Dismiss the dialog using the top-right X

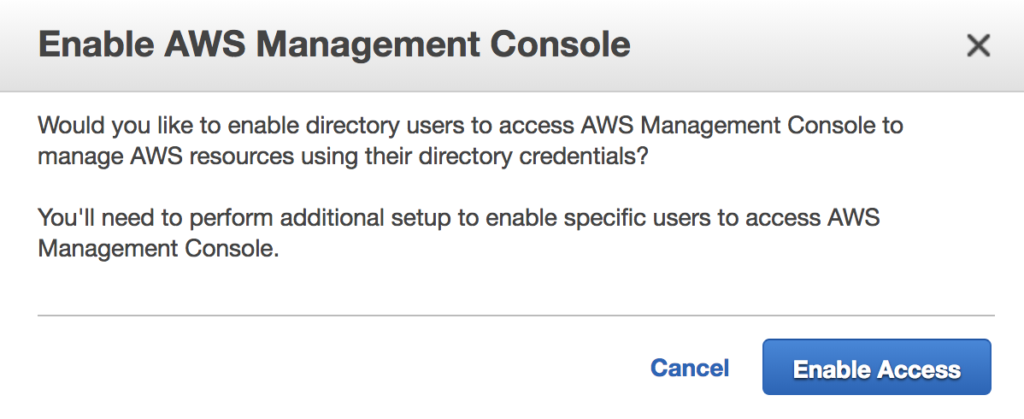tap(978, 45)
